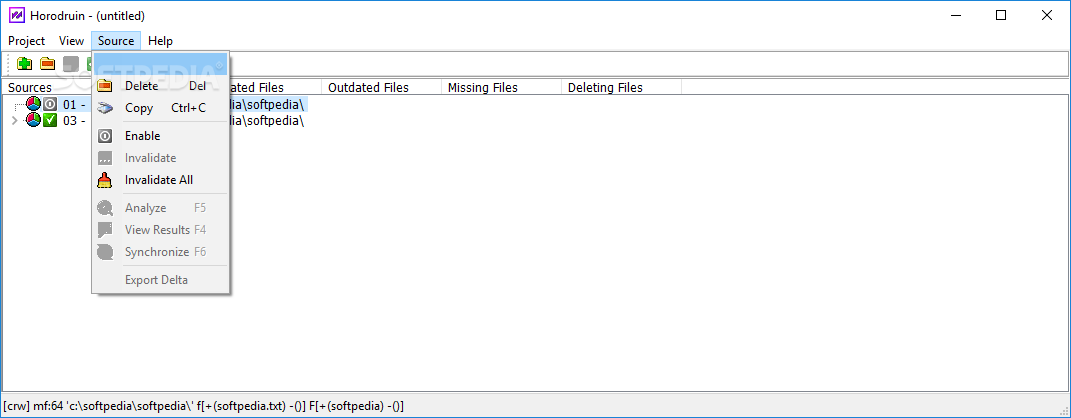
Task: Open the Help menu
Action: (x=161, y=41)
